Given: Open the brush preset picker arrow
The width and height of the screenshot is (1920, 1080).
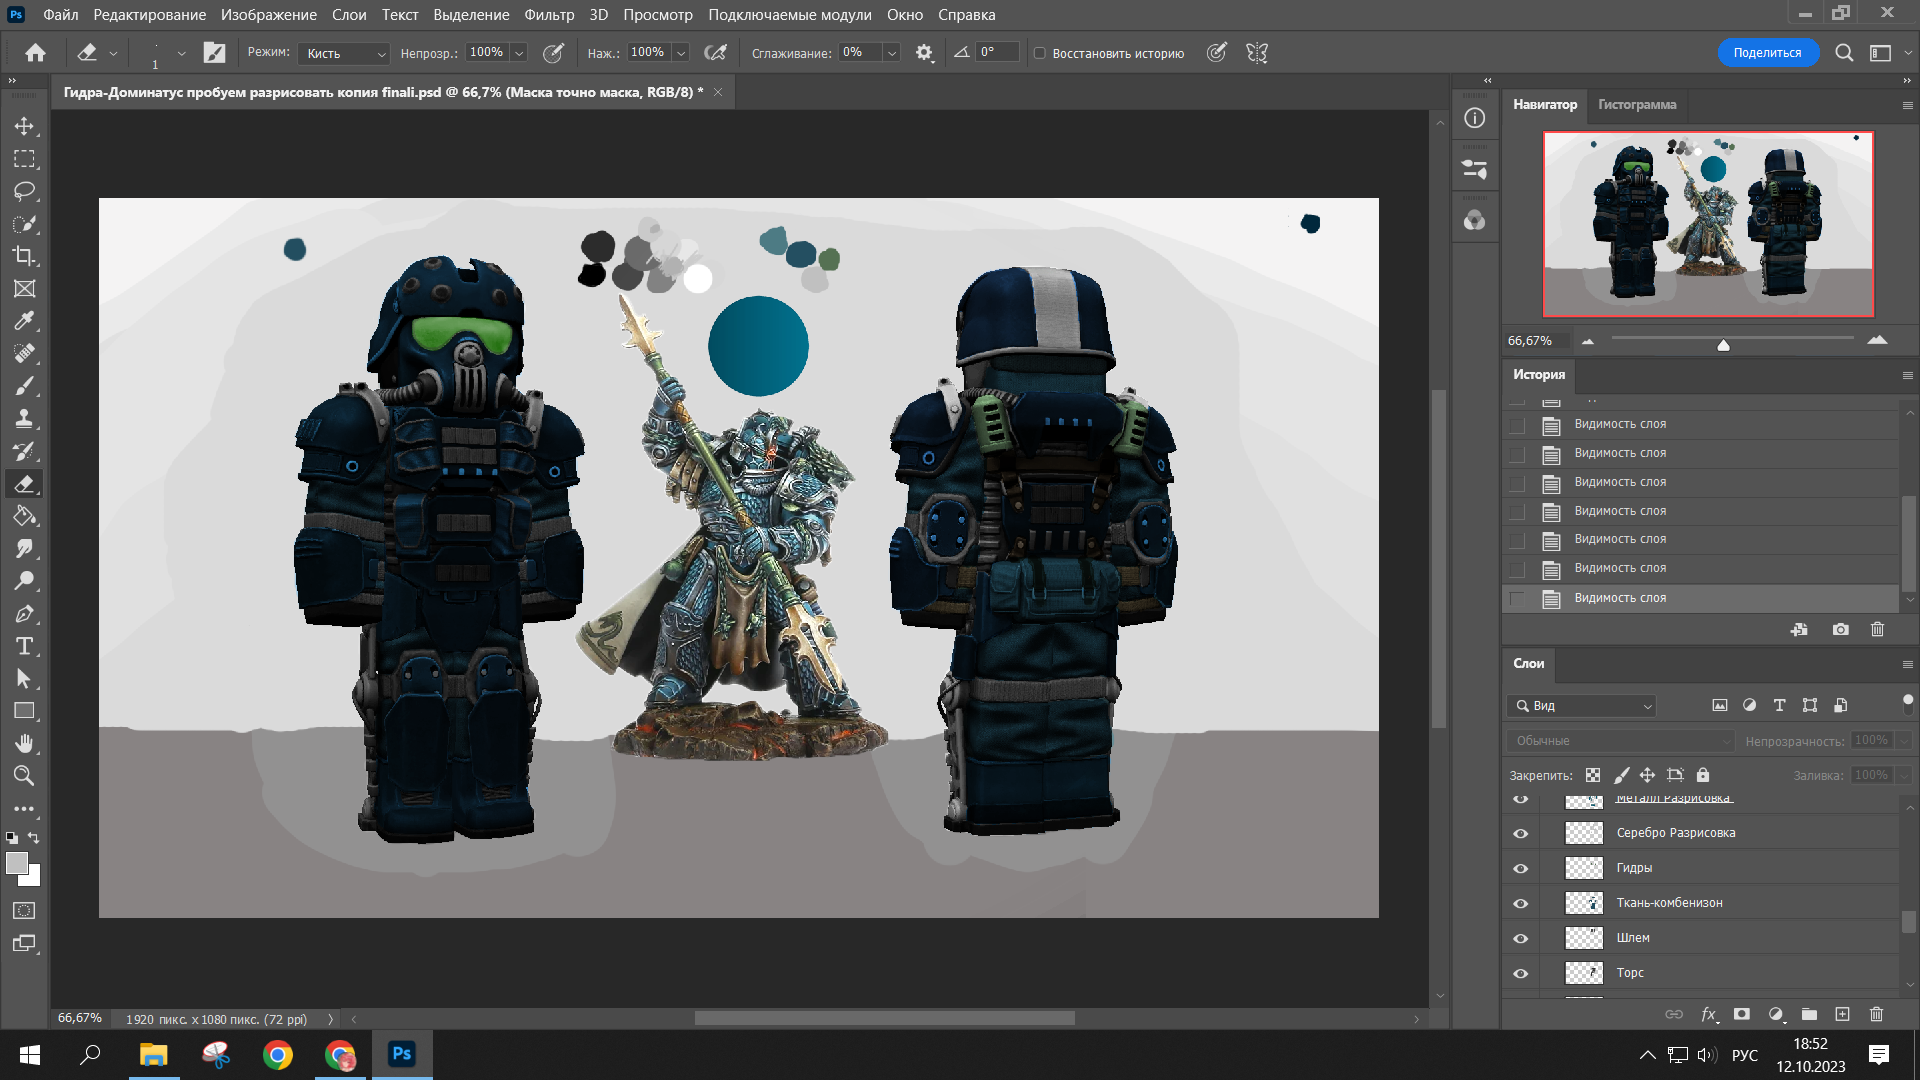Looking at the screenshot, I should (x=181, y=53).
